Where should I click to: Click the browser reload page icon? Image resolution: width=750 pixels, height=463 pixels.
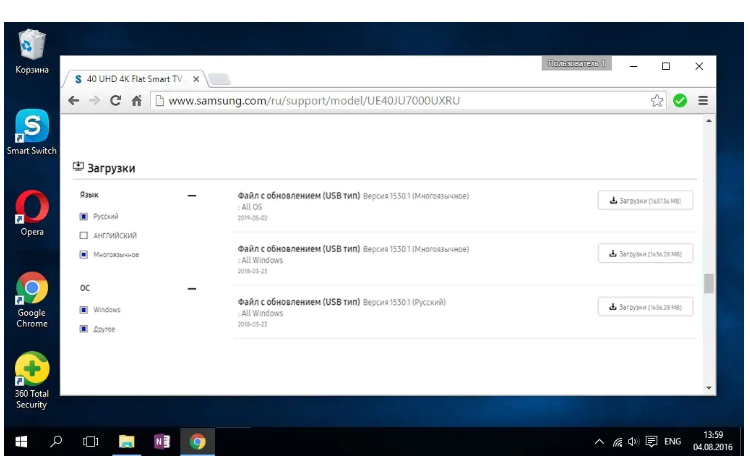click(x=116, y=101)
